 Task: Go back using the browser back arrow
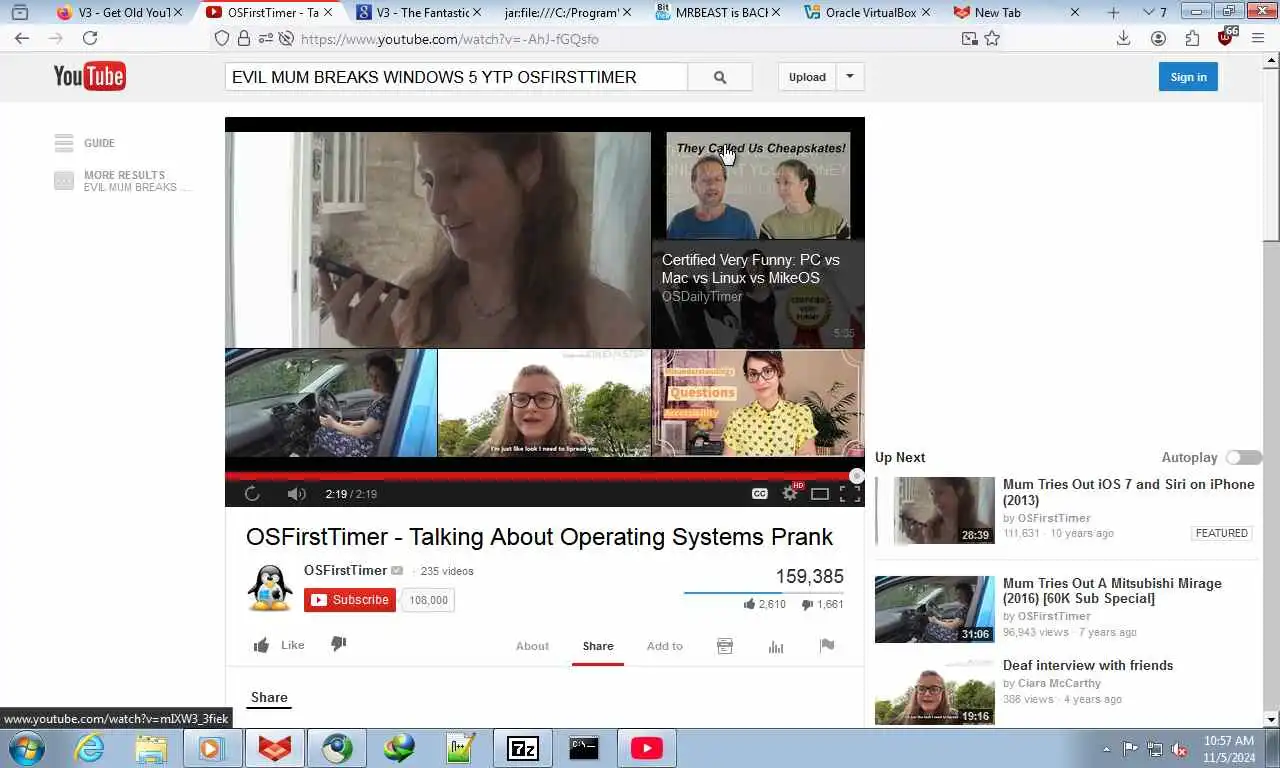tap(22, 38)
